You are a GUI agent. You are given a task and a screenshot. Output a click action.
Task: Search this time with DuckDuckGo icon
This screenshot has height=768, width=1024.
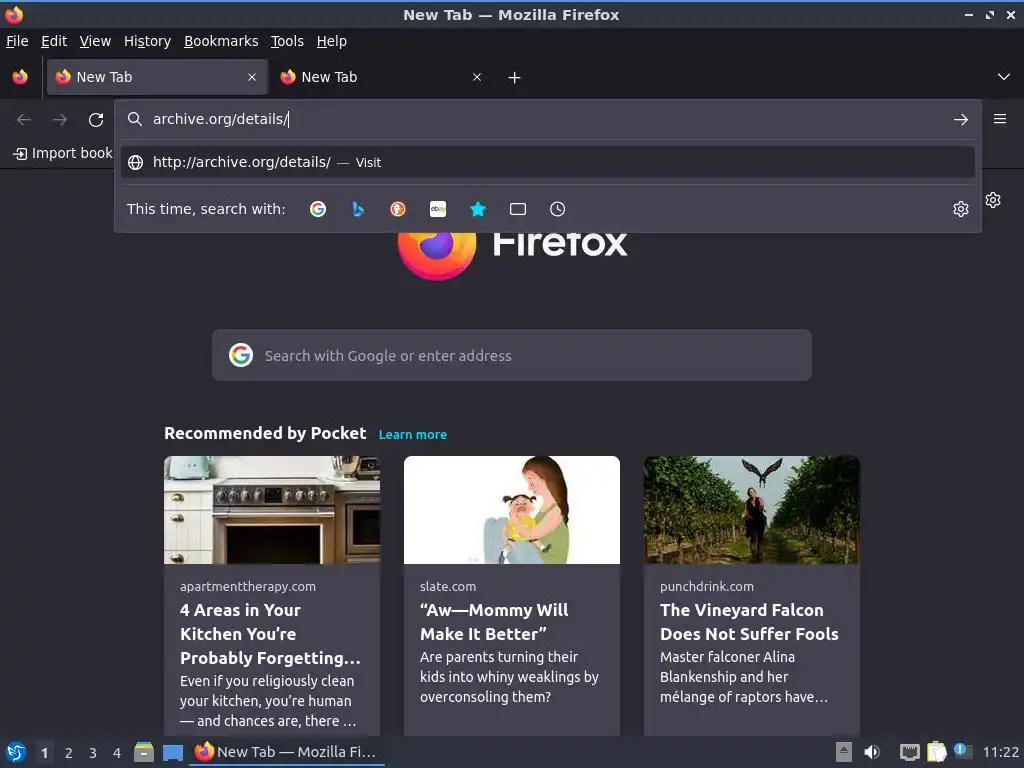pyautogui.click(x=398, y=209)
